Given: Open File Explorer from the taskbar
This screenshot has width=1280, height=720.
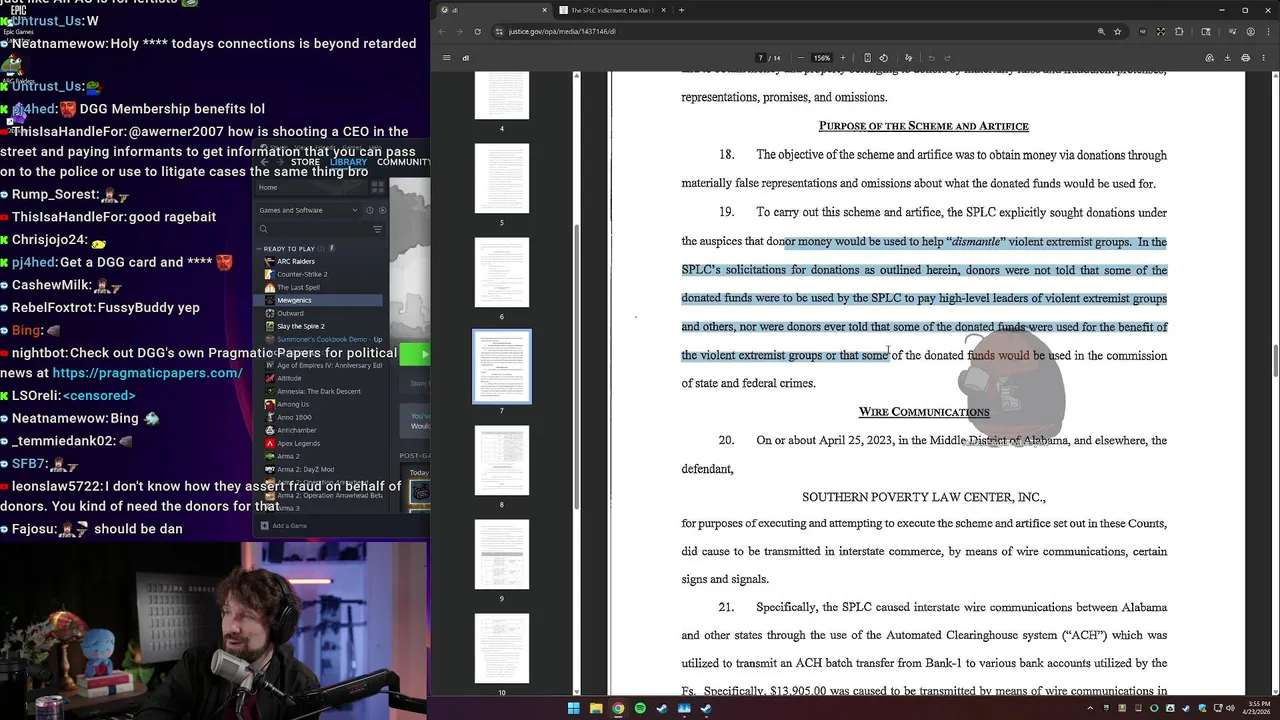Looking at the screenshot, I should point(596,709).
